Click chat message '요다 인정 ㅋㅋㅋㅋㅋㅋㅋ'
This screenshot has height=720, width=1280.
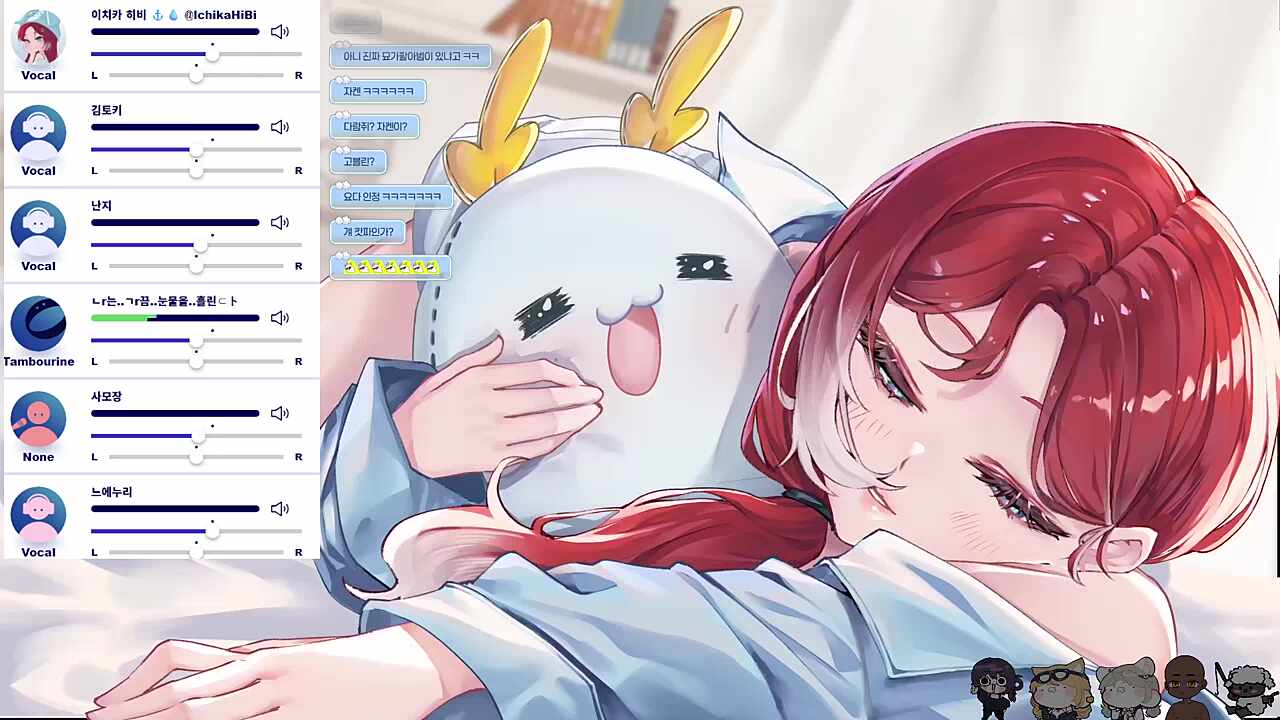(x=392, y=196)
